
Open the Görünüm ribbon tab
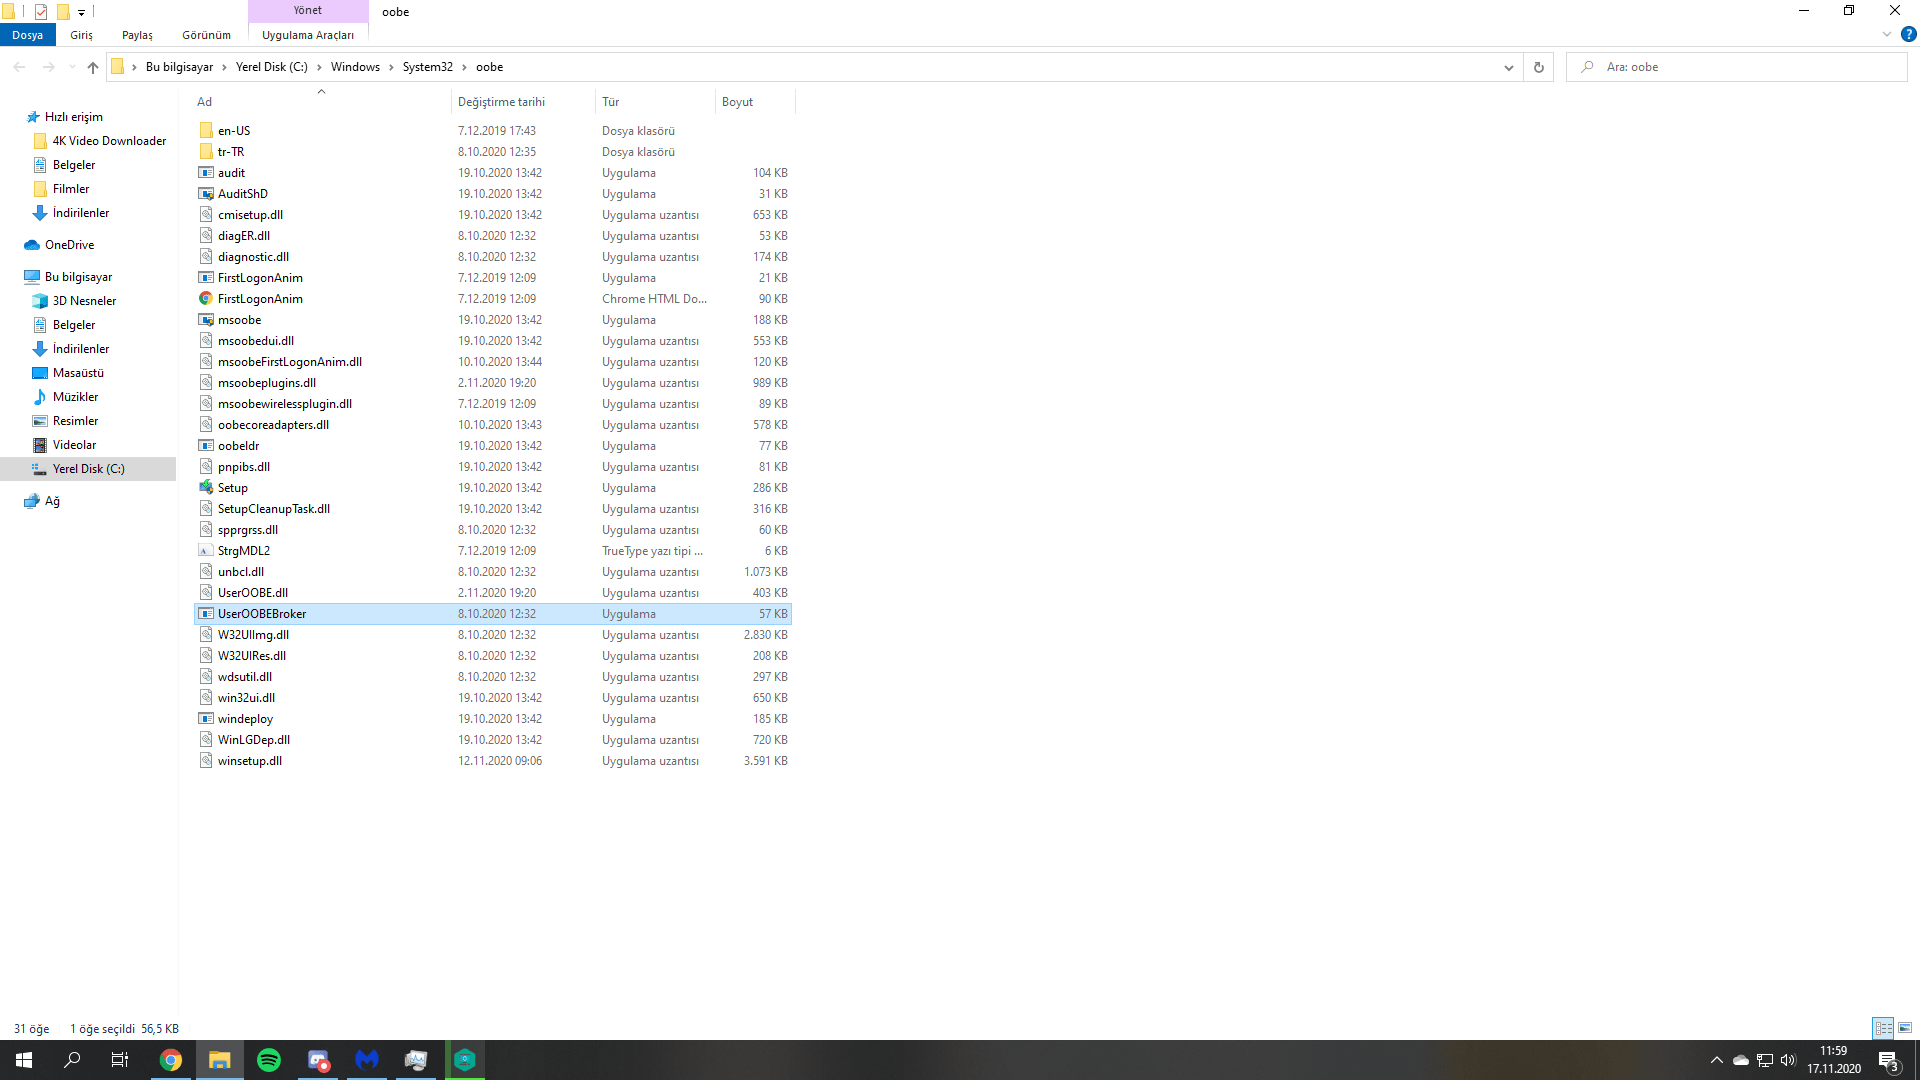pyautogui.click(x=206, y=35)
